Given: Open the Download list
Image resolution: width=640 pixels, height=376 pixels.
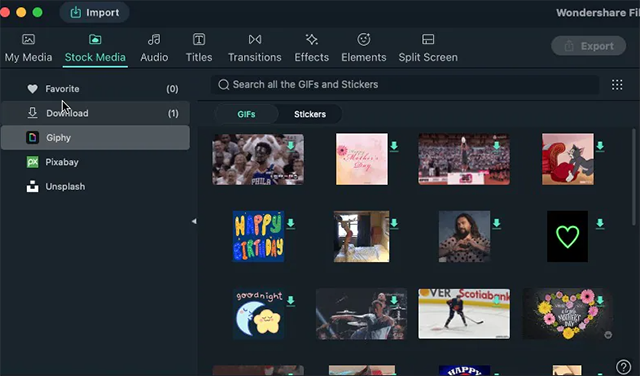Looking at the screenshot, I should pyautogui.click(x=95, y=113).
